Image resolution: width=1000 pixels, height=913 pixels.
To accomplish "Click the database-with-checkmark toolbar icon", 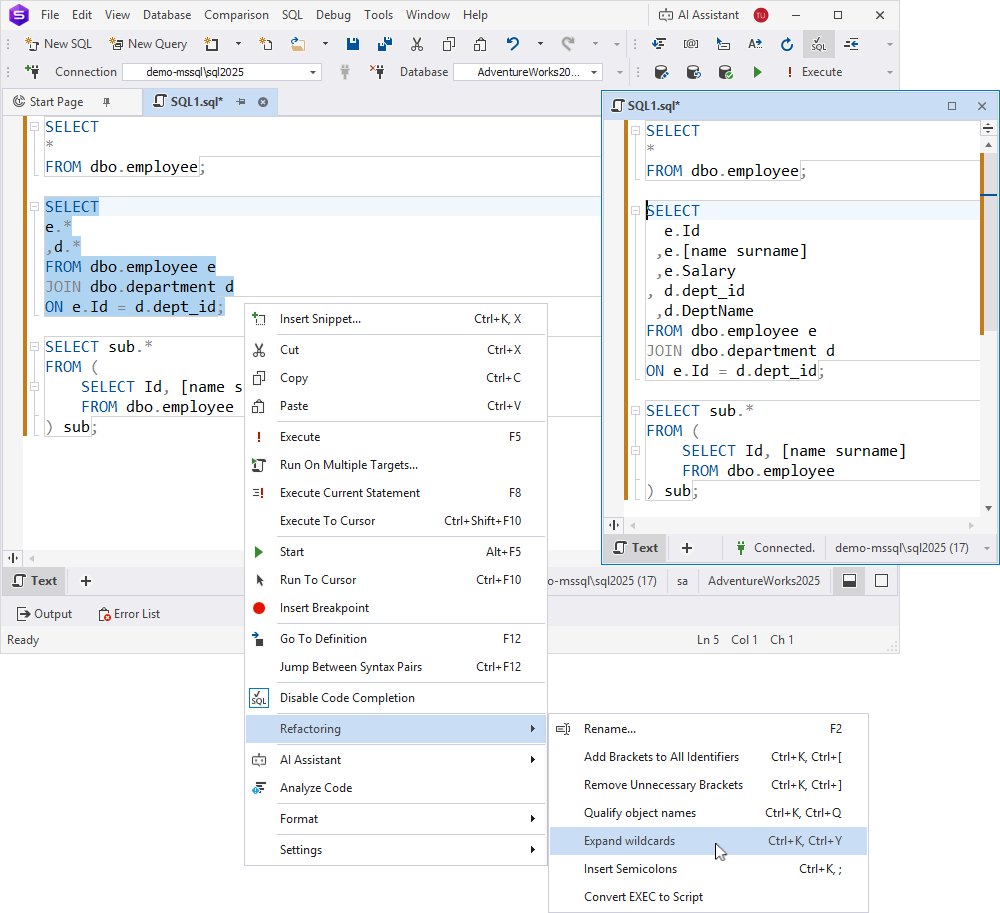I will (x=725, y=72).
